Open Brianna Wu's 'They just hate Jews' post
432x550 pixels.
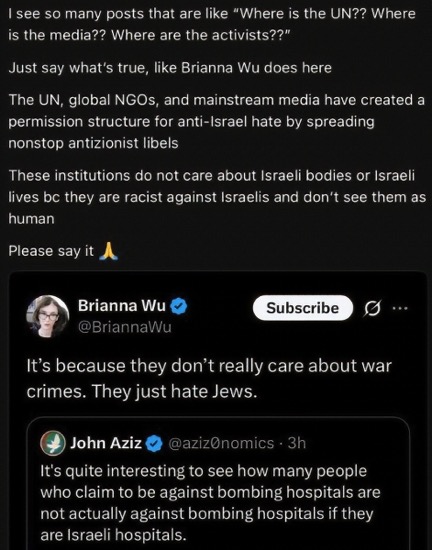pos(209,378)
